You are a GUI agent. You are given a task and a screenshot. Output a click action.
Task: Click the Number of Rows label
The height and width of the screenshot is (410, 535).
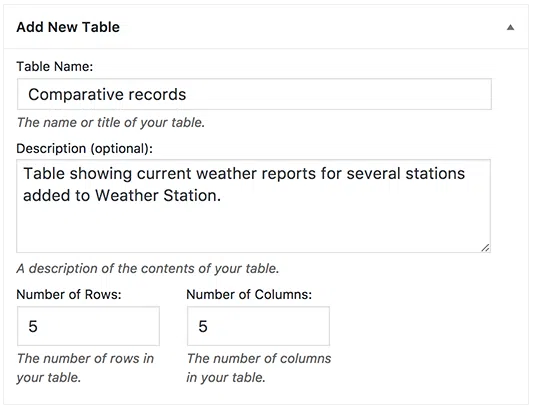69,294
